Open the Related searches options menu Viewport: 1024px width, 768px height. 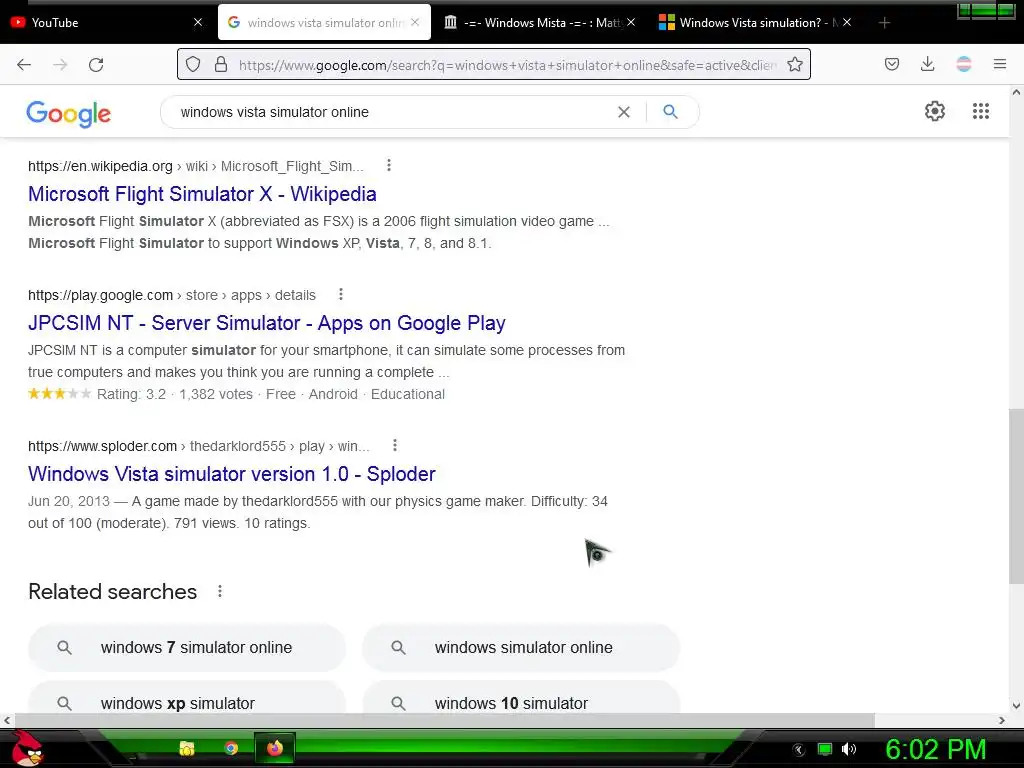coord(219,591)
